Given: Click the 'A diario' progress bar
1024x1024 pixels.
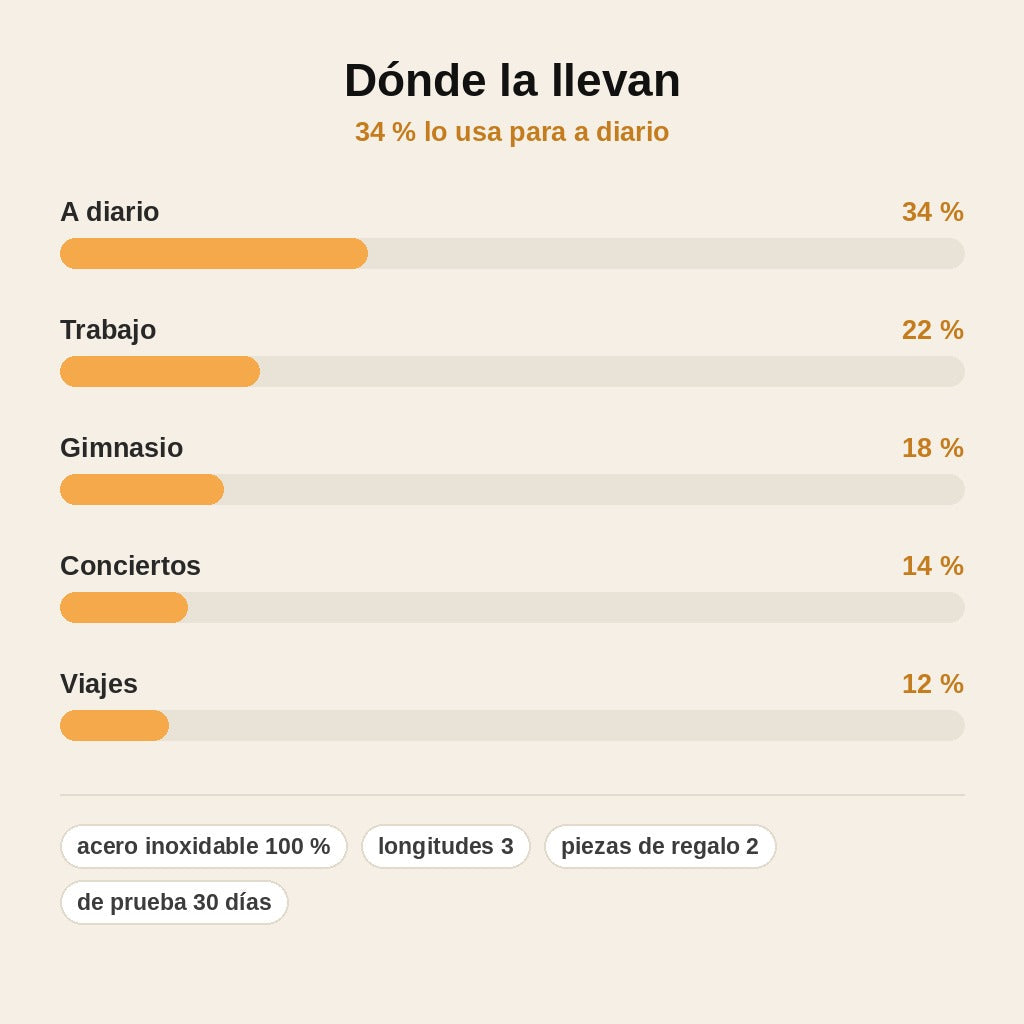Looking at the screenshot, I should click(512, 253).
